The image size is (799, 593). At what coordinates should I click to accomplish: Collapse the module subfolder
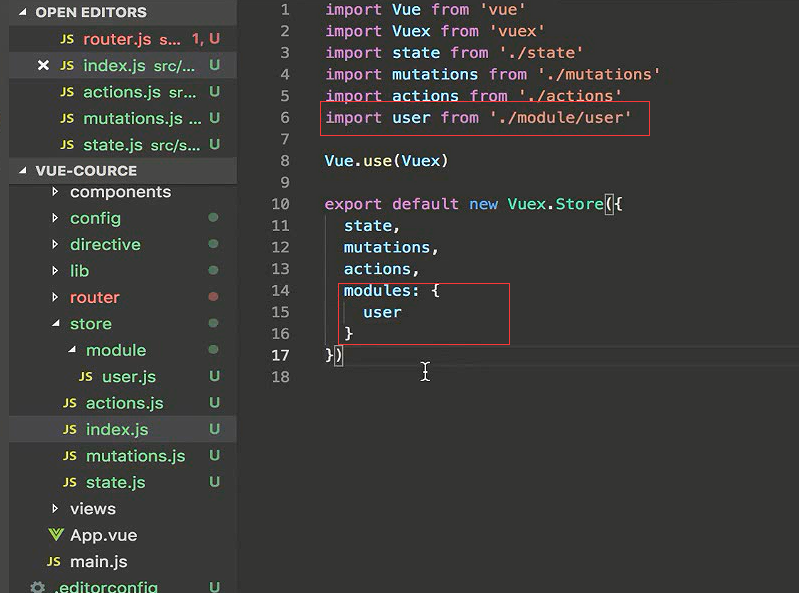[x=72, y=350]
